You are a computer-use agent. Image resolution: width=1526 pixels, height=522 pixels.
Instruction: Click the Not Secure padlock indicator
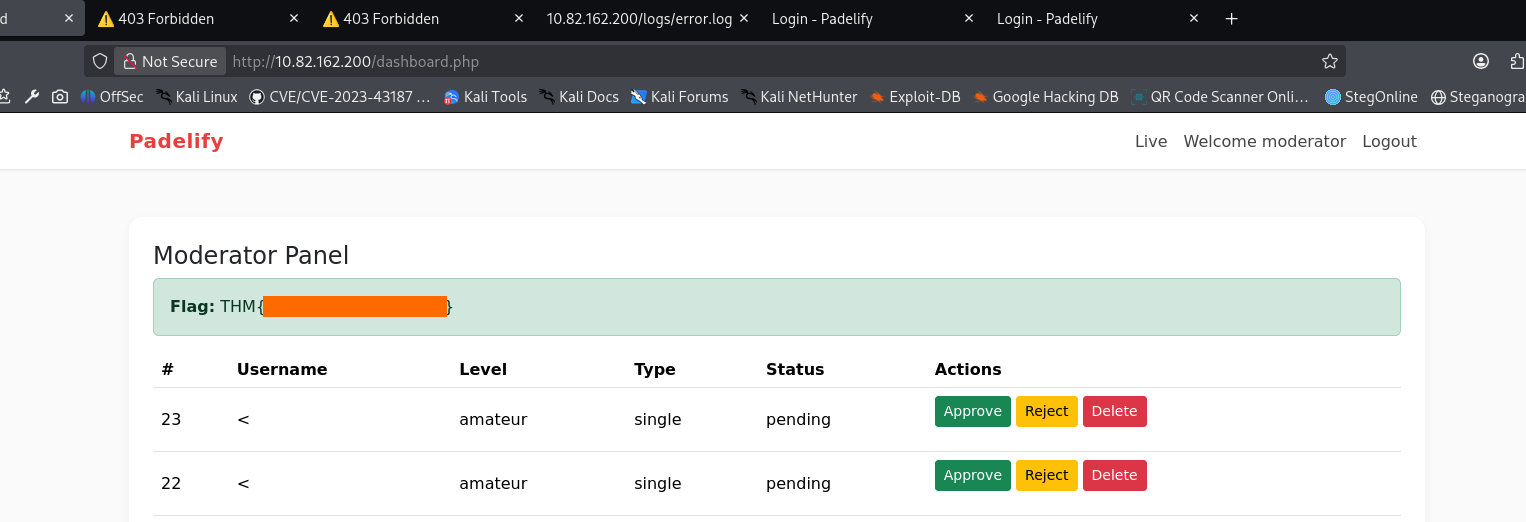pyautogui.click(x=169, y=62)
